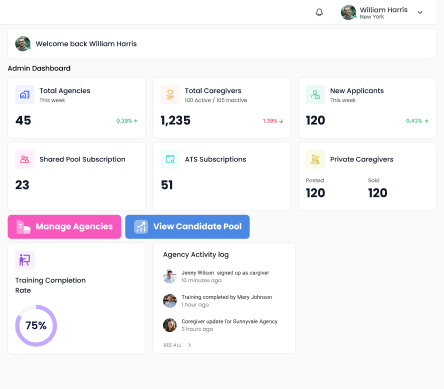The image size is (444, 389).
Task: Click the welcome banner profile photo
Action: 23,44
